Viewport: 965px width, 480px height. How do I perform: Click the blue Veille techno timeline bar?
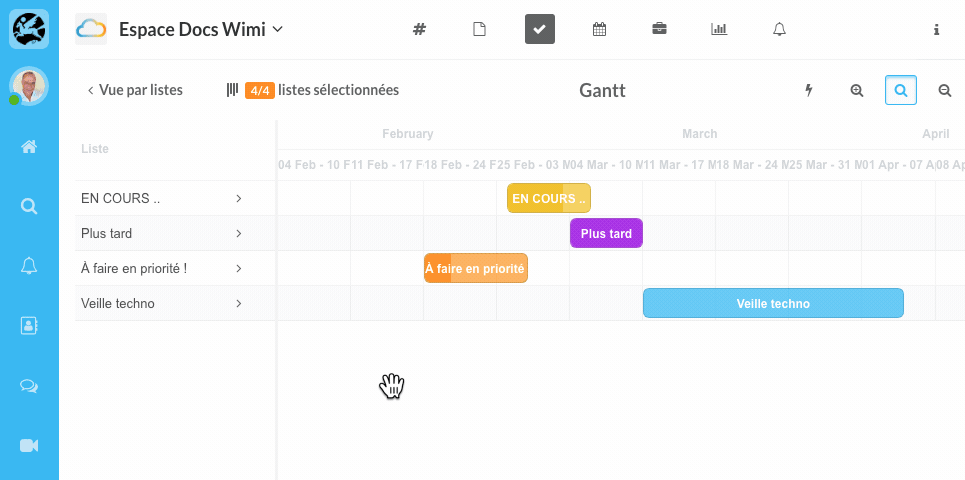tap(773, 303)
